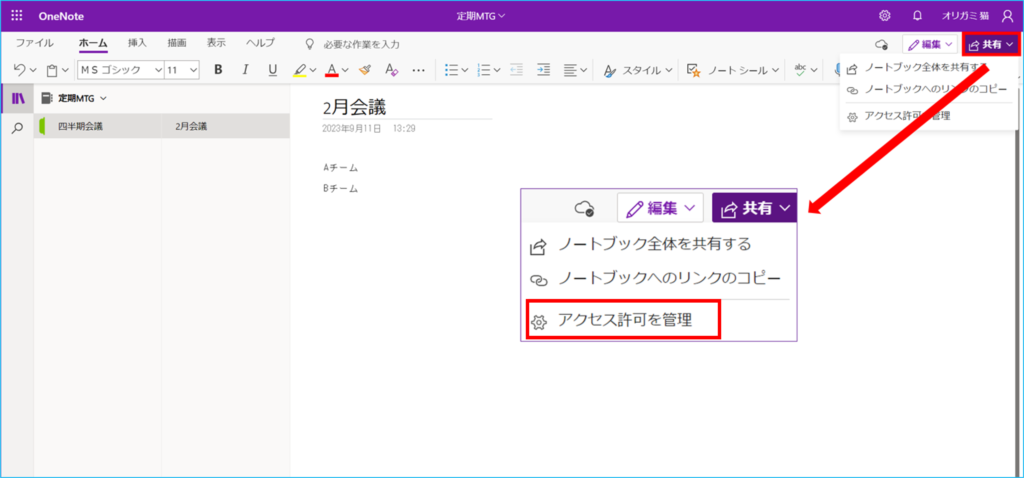1024x478 pixels.
Task: Toggle underline text formatting
Action: pos(270,70)
